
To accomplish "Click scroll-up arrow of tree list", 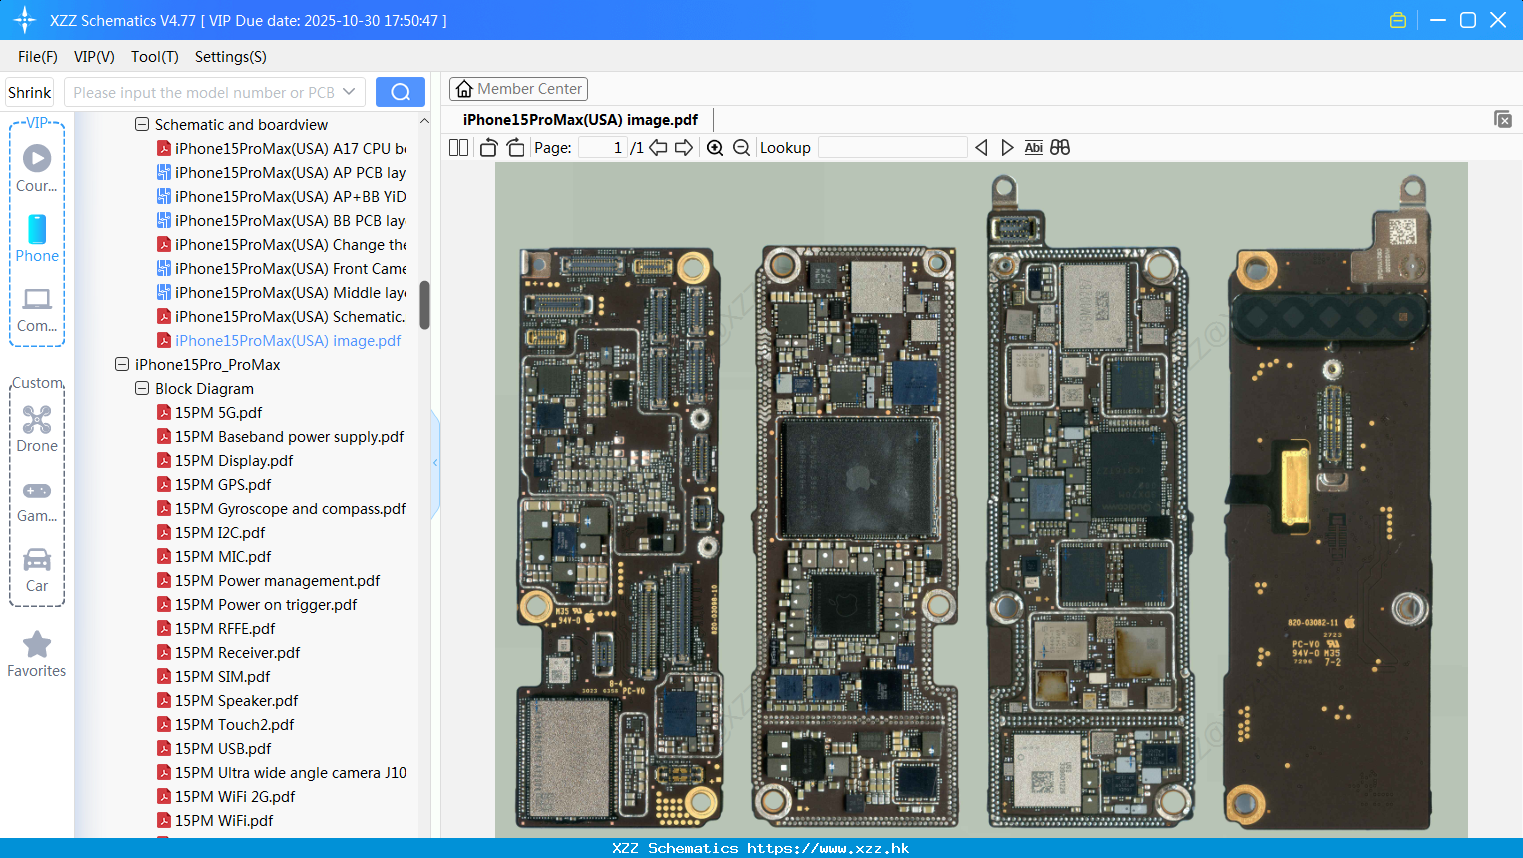I will (424, 121).
